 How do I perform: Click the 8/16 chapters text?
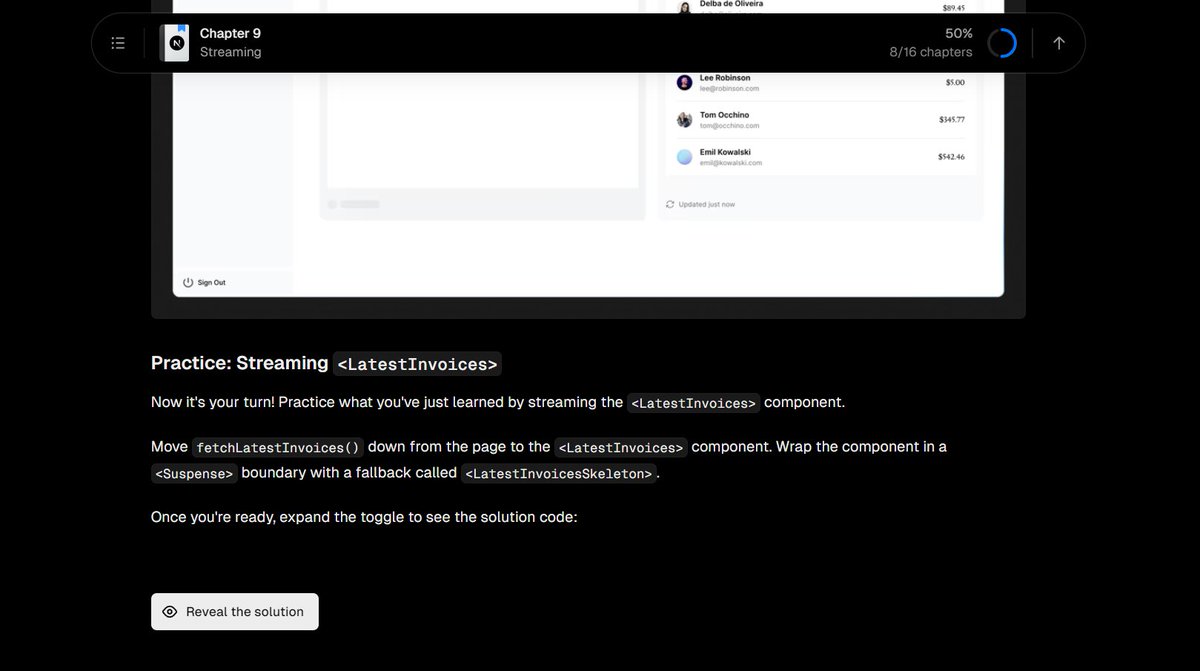[x=931, y=52]
